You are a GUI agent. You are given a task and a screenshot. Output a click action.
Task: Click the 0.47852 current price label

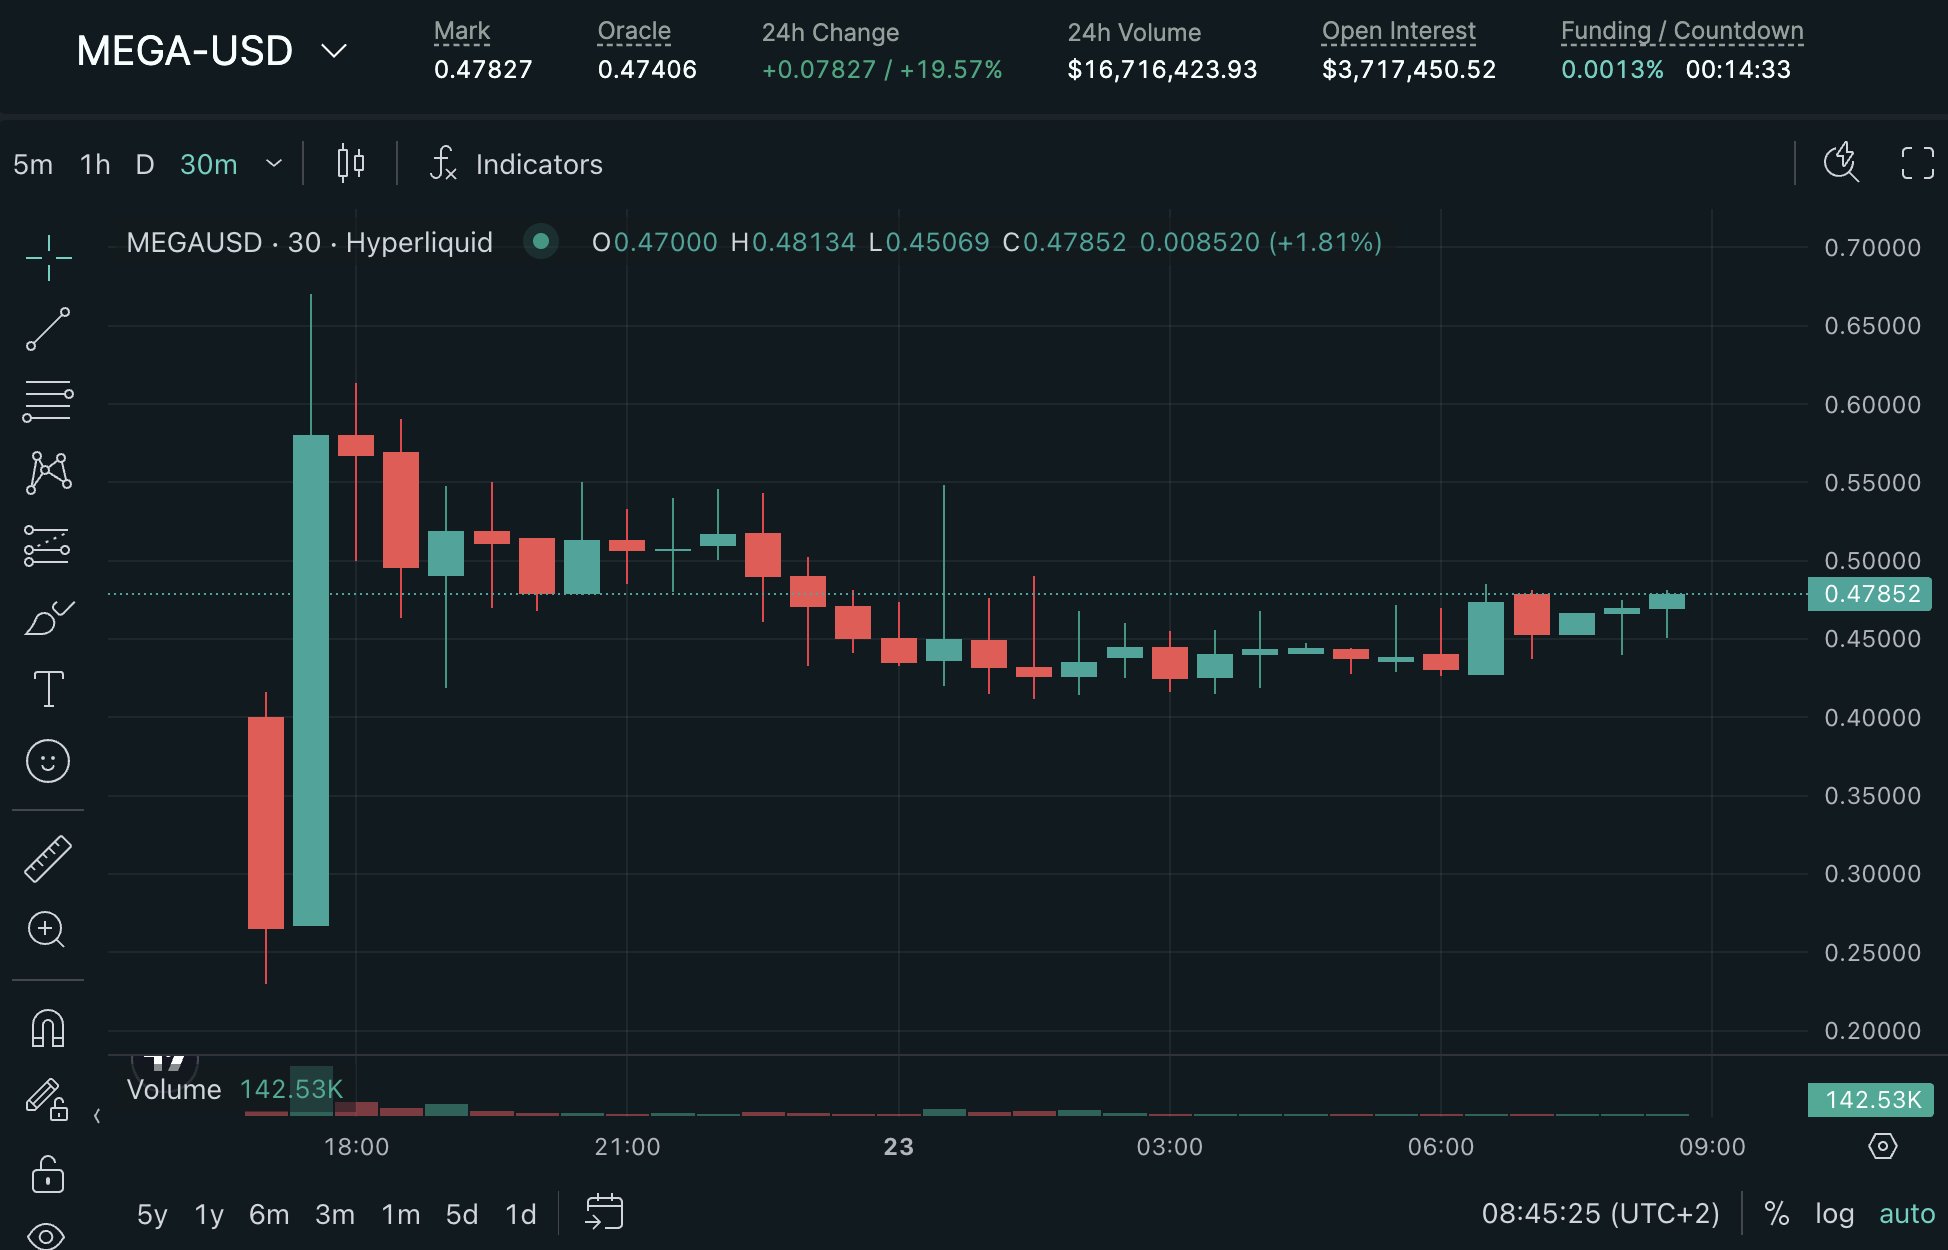click(x=1868, y=594)
